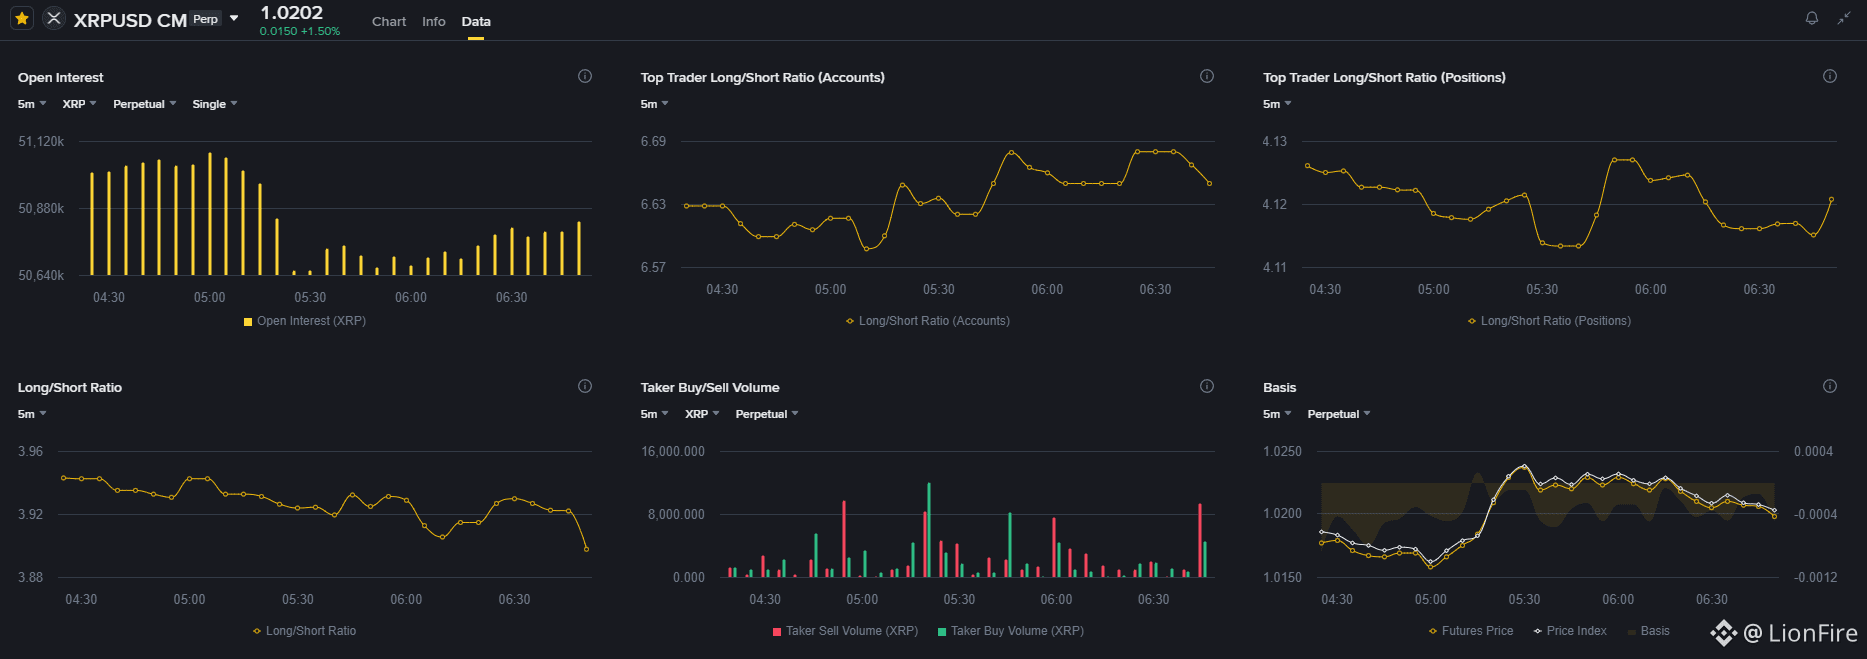Switch to the Info tab

pos(434,21)
